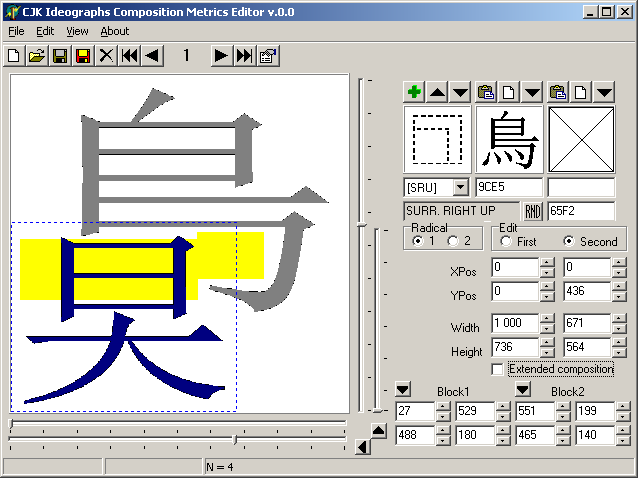Click the Block1 field showing 529
638x478 pixels.
coord(475,411)
